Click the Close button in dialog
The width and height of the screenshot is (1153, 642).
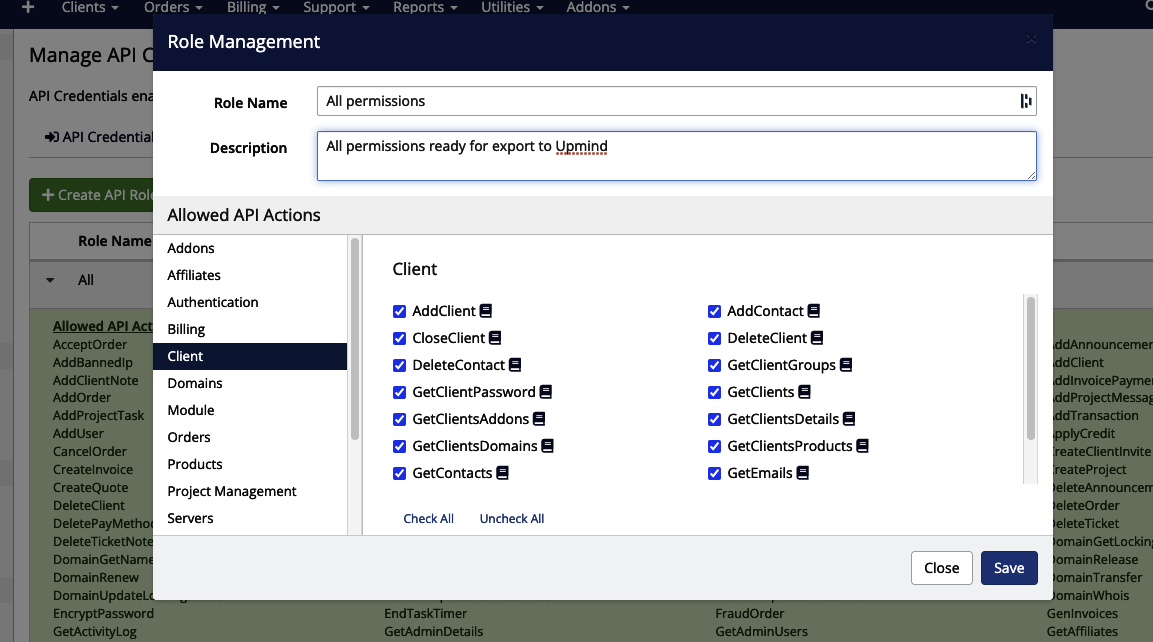(941, 568)
